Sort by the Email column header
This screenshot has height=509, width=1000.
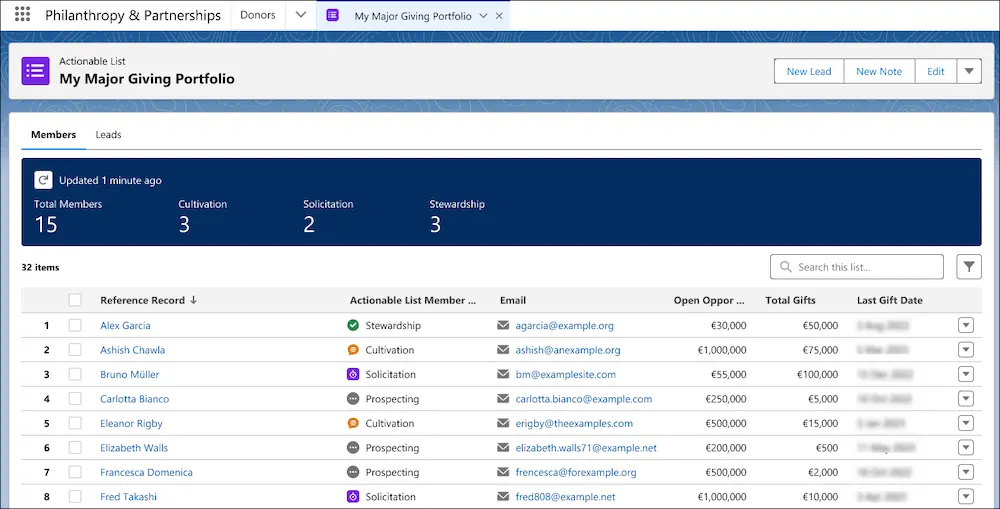pos(513,300)
